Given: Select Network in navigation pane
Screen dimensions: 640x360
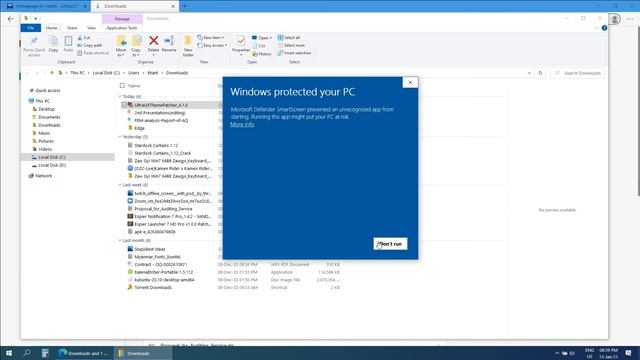Looking at the screenshot, I should pyautogui.click(x=40, y=176).
